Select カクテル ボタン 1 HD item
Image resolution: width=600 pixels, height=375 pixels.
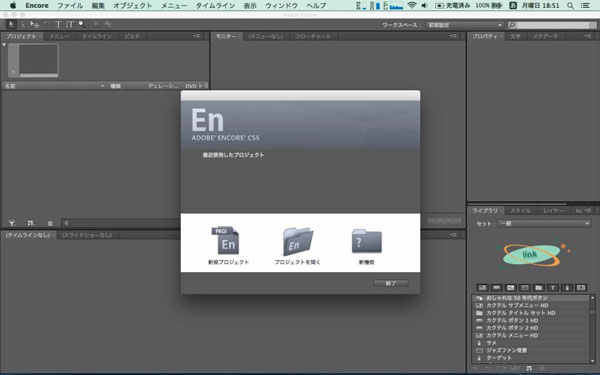531,320
